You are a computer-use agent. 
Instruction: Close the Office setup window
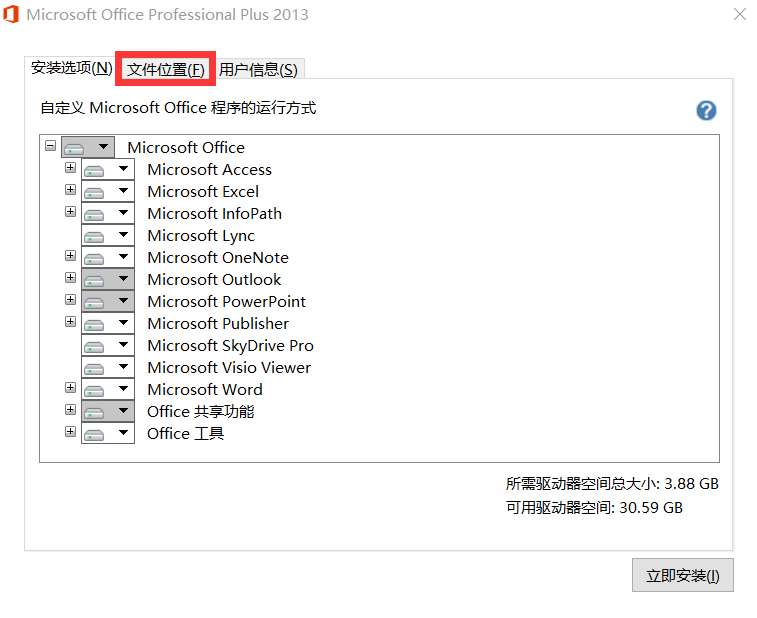point(740,14)
